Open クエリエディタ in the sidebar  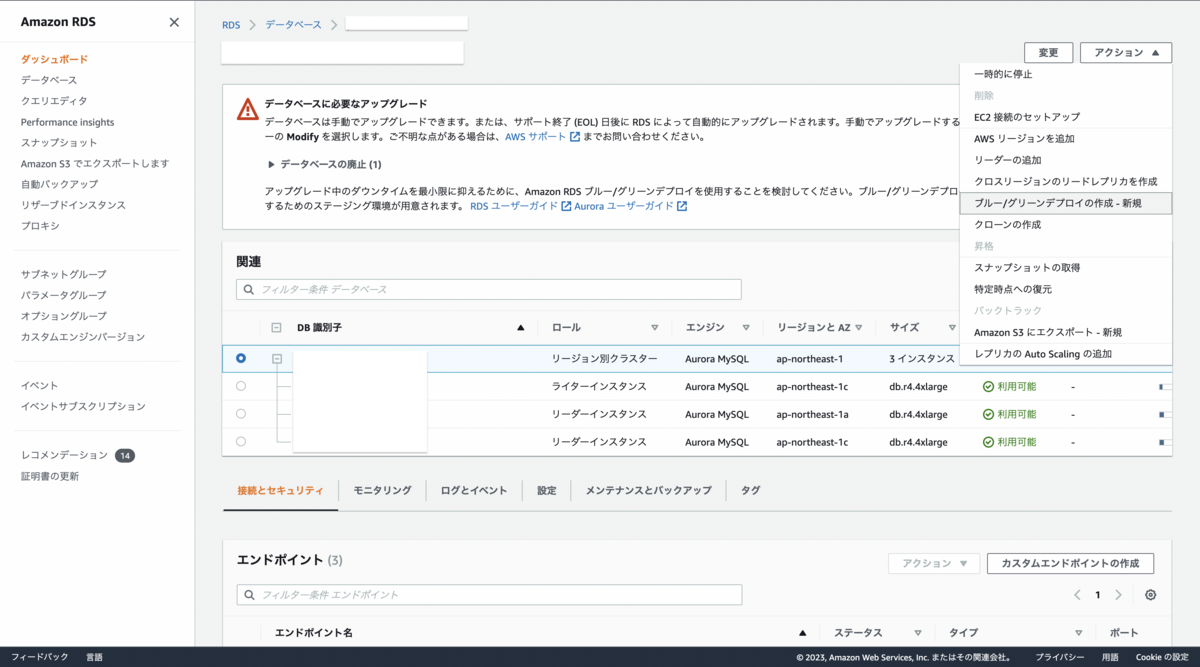(x=54, y=101)
